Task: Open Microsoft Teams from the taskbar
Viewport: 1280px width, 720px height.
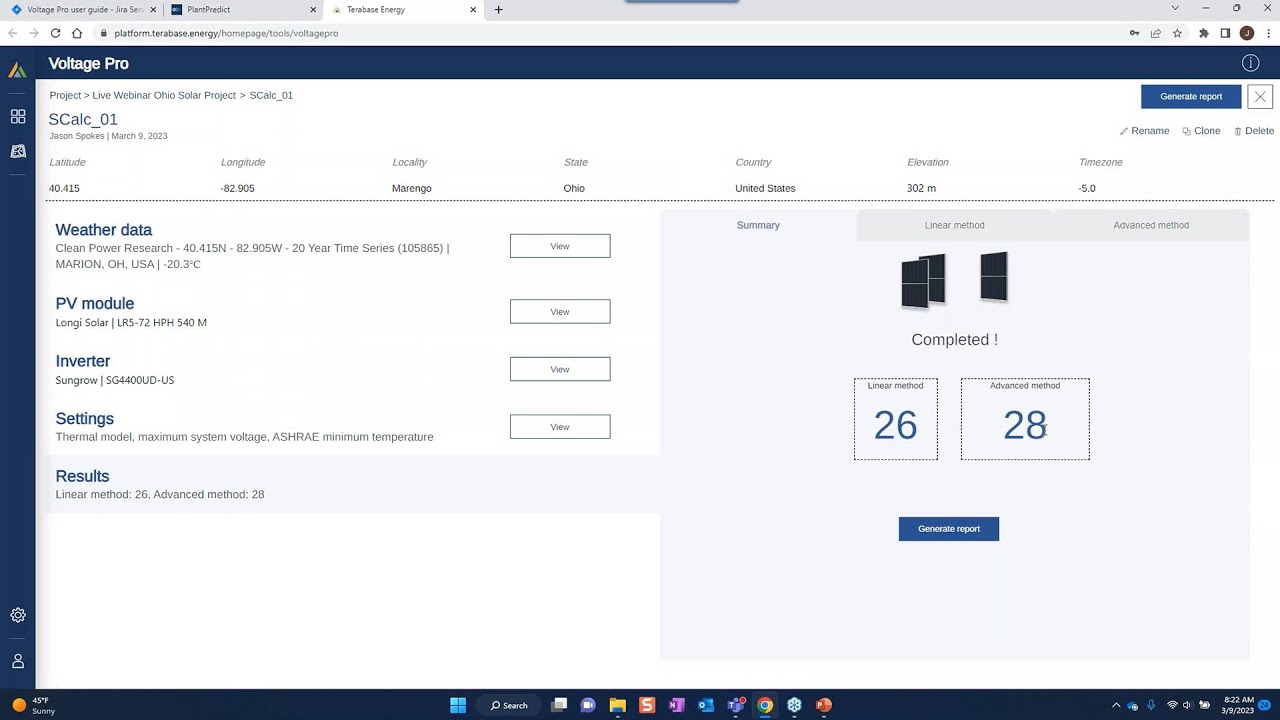Action: 736,705
